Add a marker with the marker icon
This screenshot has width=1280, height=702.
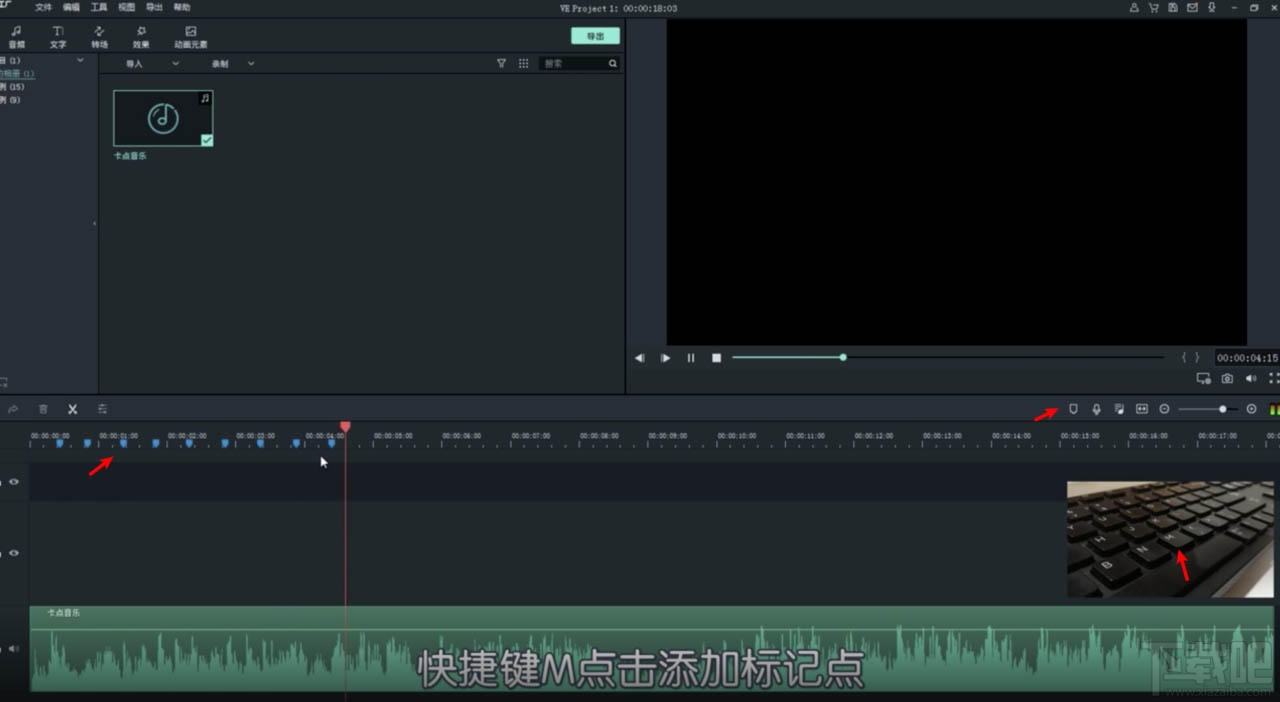click(x=1073, y=409)
